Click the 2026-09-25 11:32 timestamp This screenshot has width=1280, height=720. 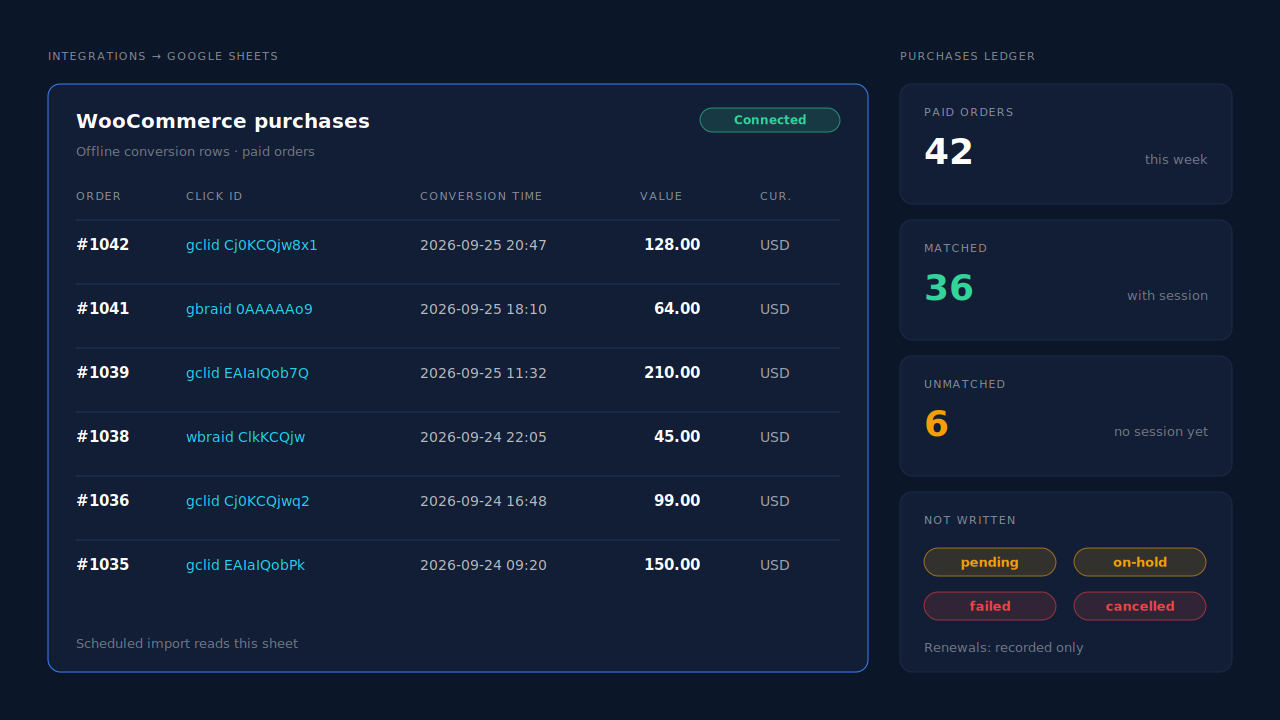point(483,373)
